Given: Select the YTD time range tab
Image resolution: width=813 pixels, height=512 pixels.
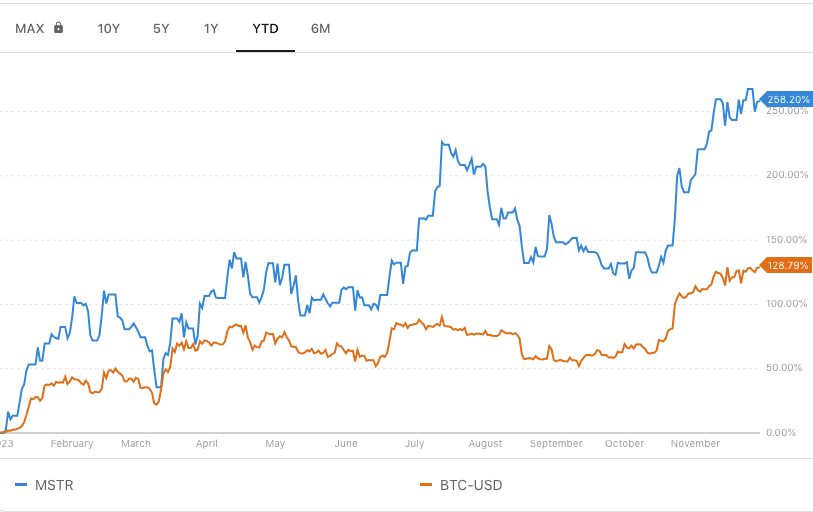Looking at the screenshot, I should [265, 29].
